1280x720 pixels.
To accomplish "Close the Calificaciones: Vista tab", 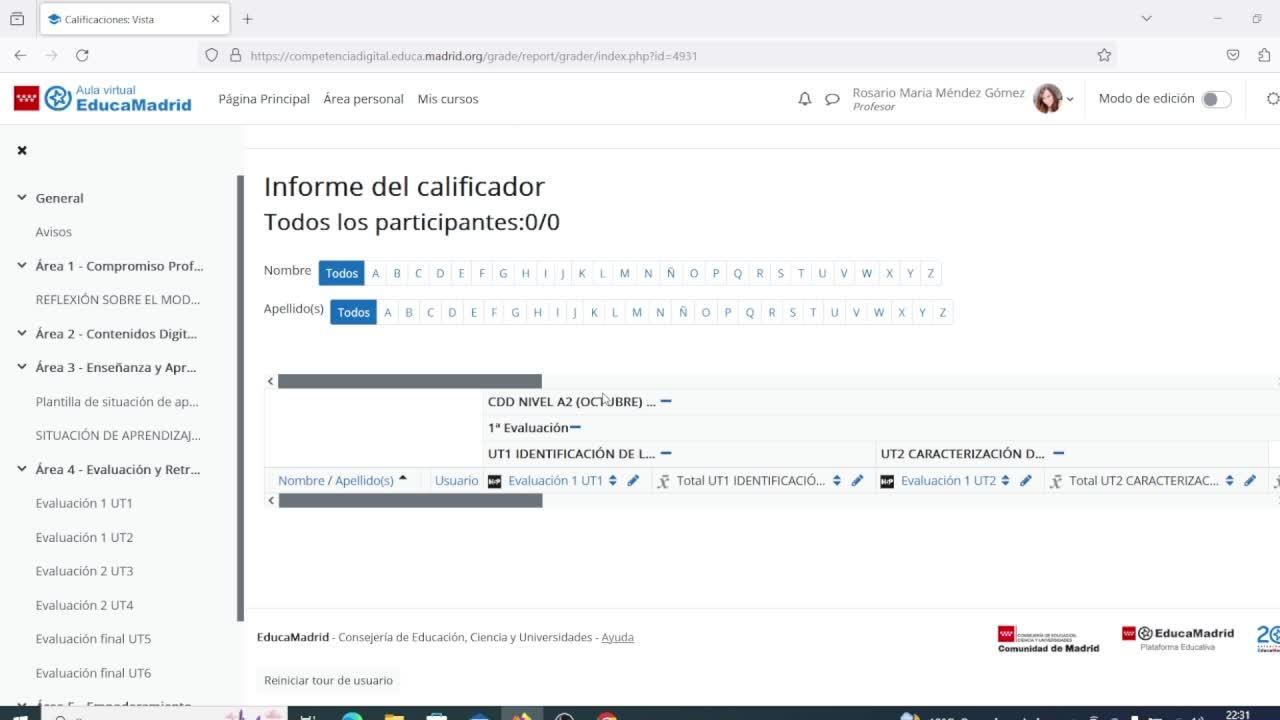I will pyautogui.click(x=215, y=19).
